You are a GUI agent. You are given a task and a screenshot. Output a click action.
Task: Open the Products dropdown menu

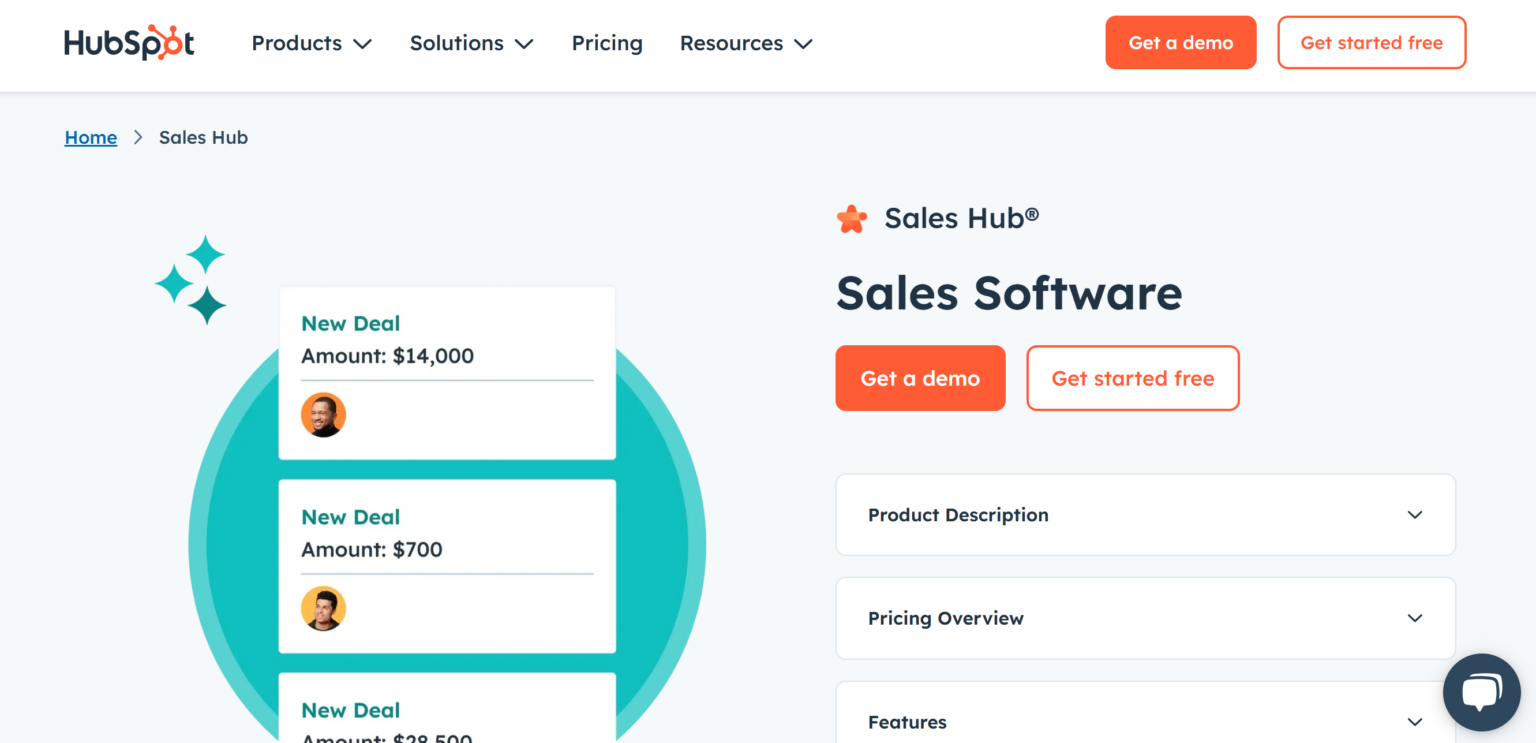click(311, 43)
